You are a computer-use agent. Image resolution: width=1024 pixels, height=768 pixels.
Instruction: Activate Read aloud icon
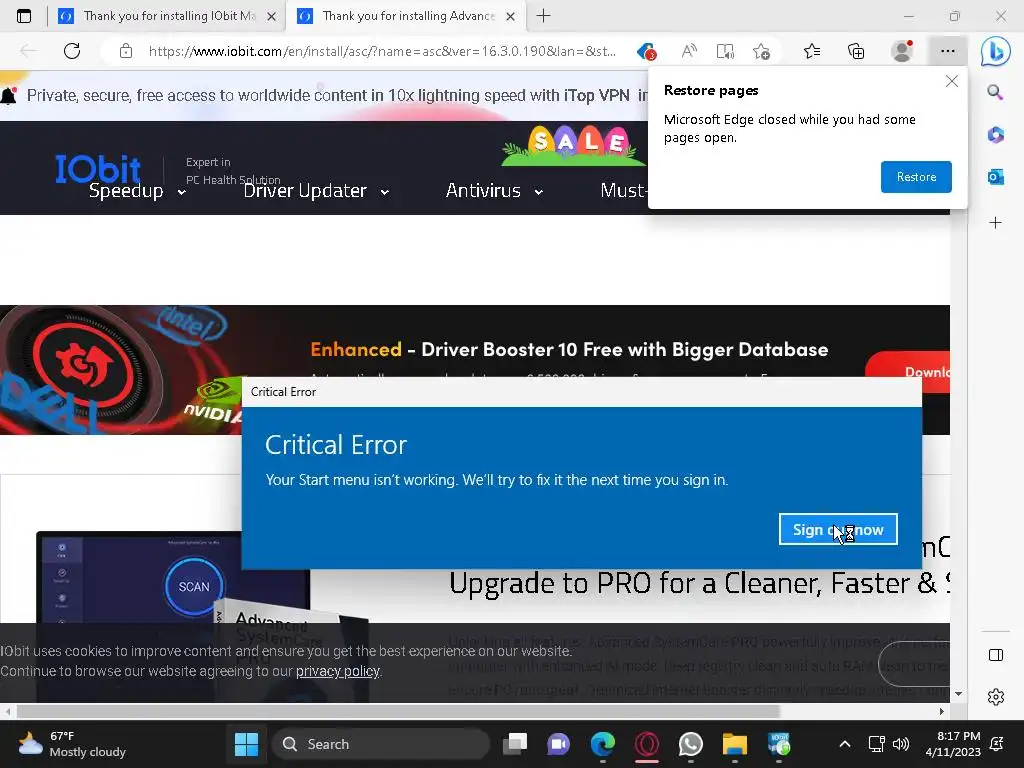688,51
